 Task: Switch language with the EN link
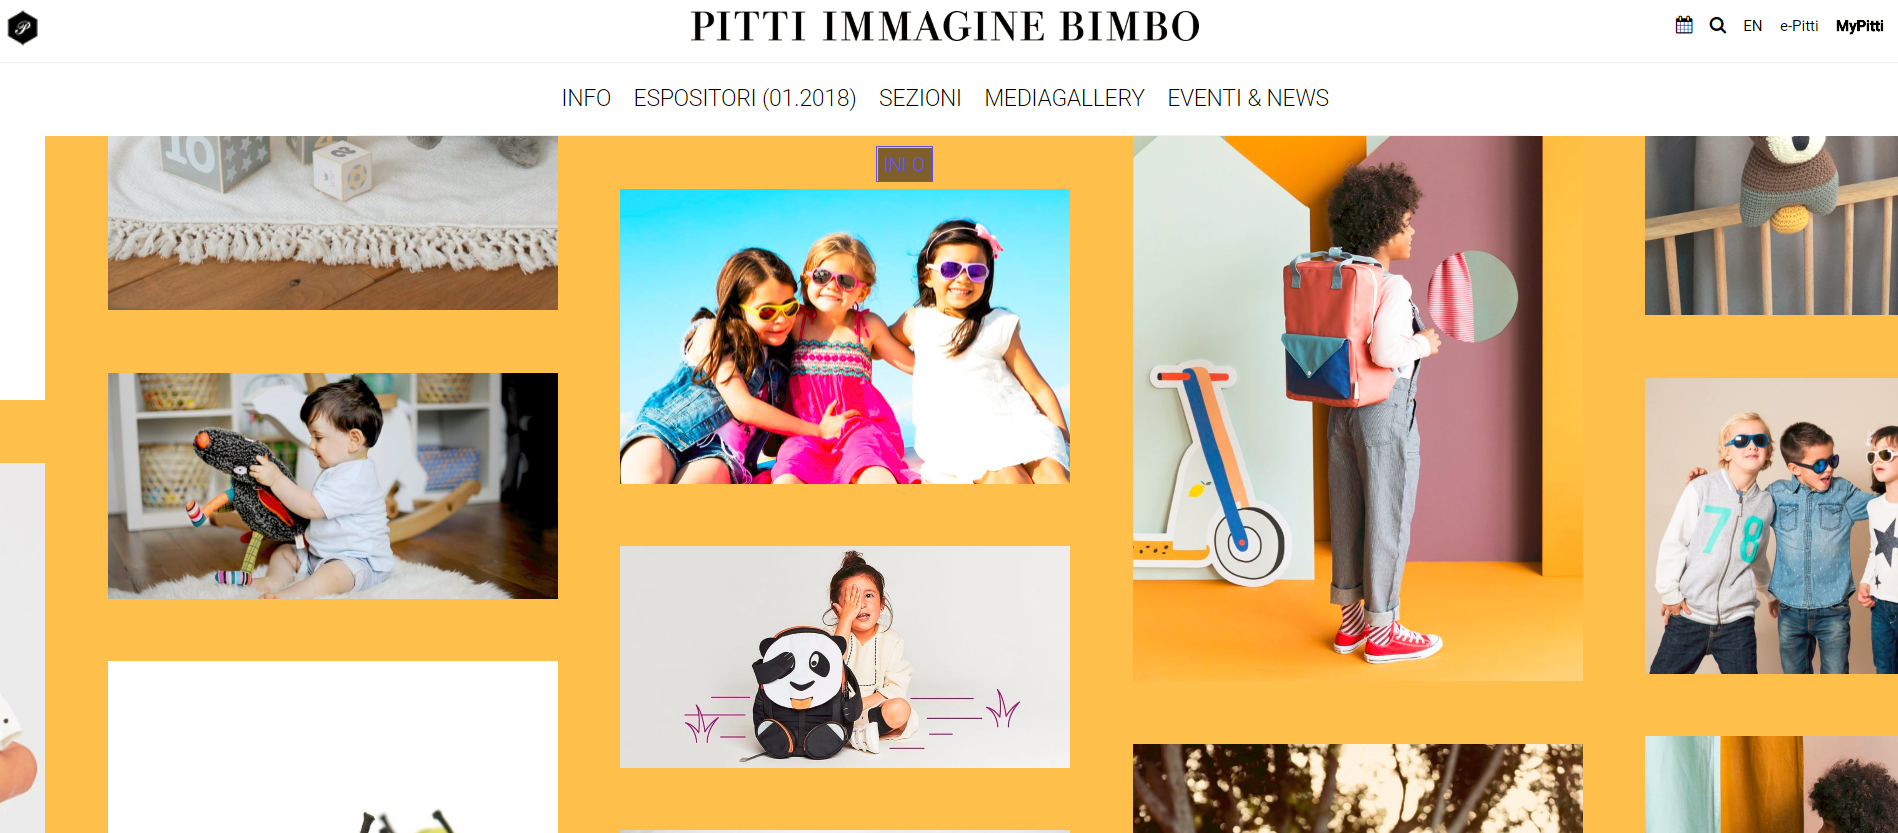coord(1752,26)
